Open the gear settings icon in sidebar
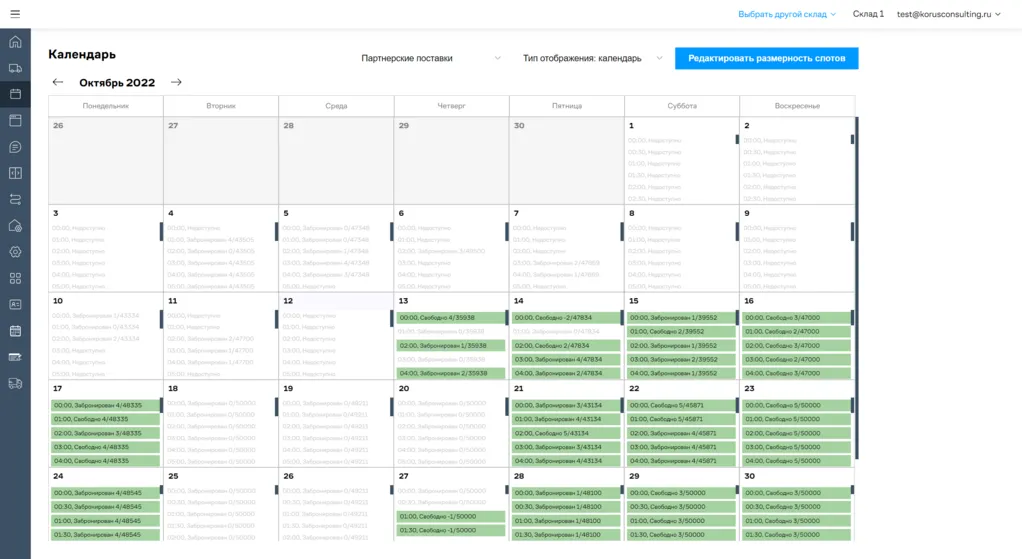Screen dimensions: 1022x559 click(15, 252)
